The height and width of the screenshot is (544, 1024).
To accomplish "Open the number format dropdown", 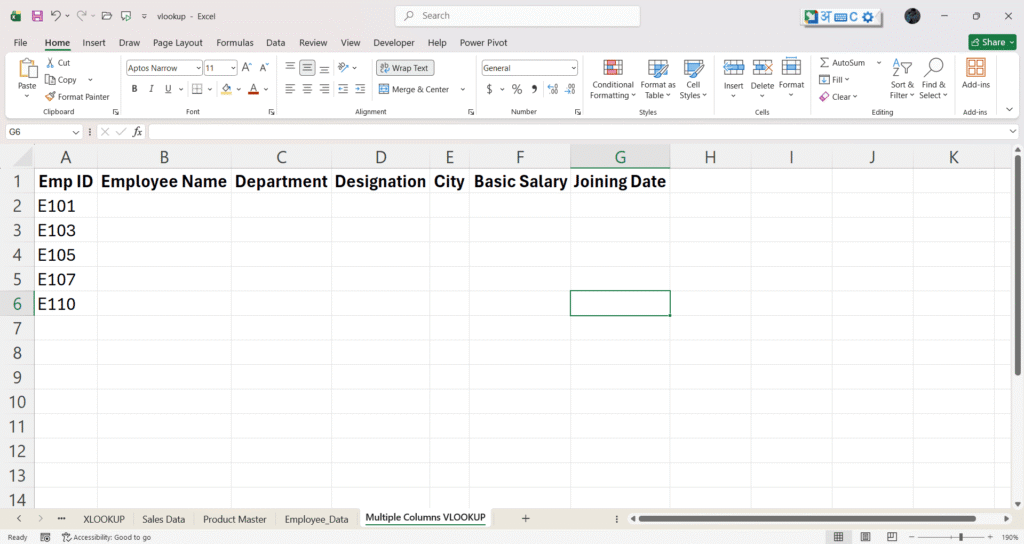I will click(x=573, y=68).
